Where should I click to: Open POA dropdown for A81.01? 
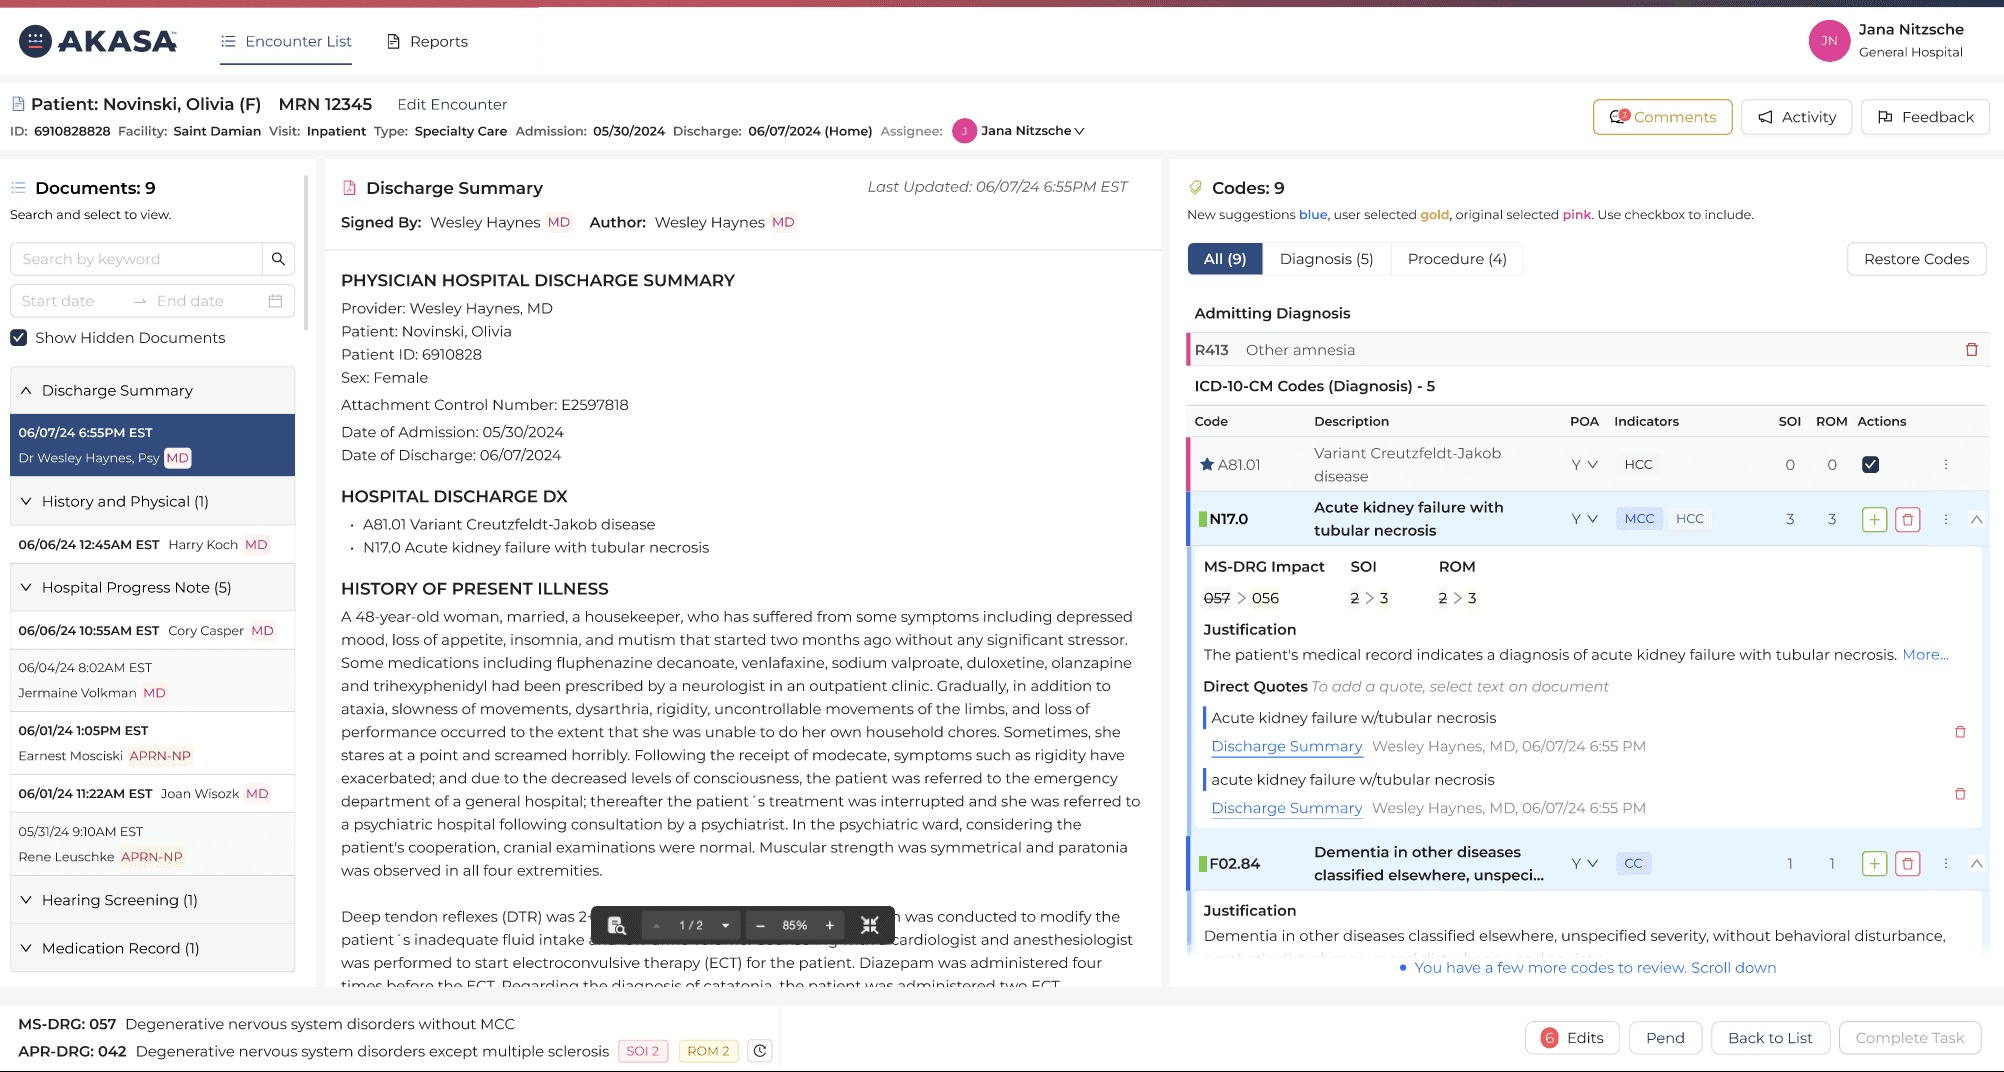pos(1585,464)
